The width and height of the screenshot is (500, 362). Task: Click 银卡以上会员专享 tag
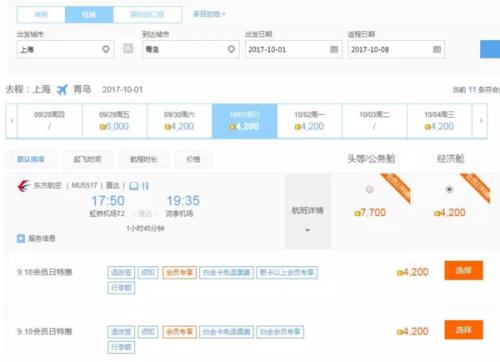coord(287,272)
